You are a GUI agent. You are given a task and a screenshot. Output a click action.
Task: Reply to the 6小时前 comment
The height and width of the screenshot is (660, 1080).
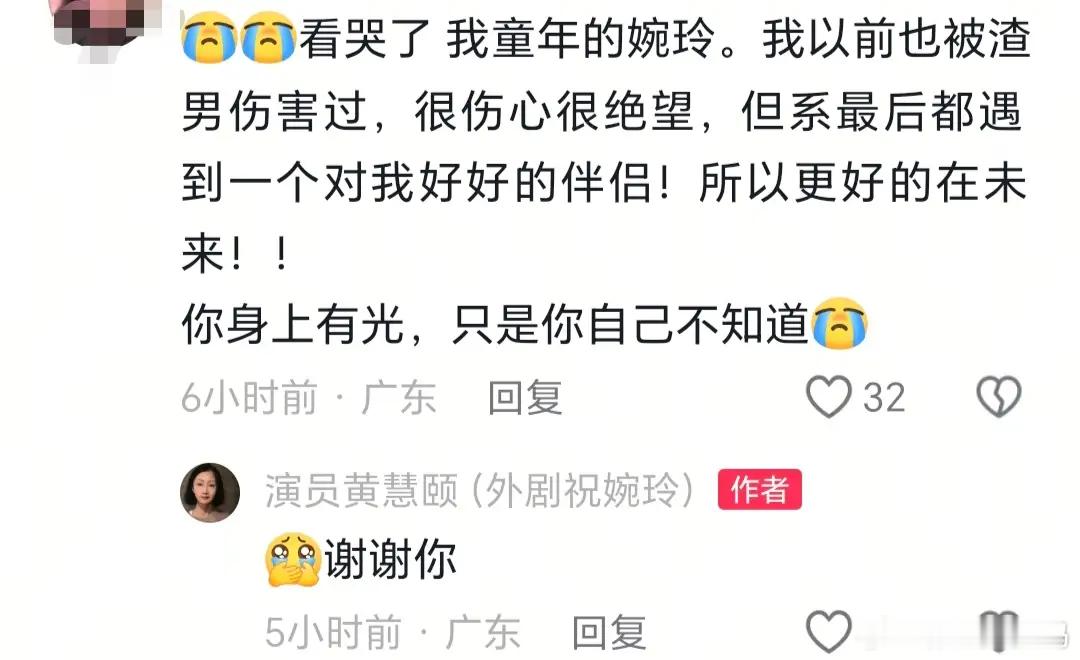click(x=526, y=398)
